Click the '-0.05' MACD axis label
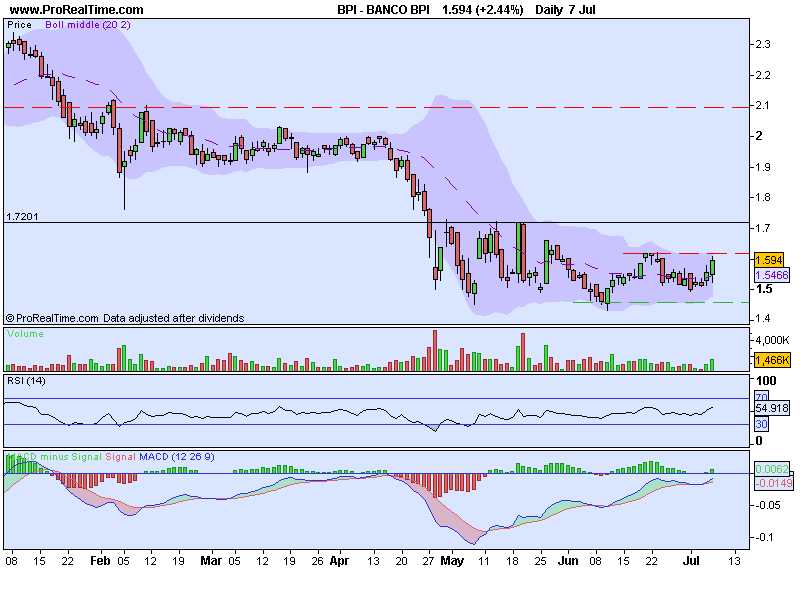This screenshot has width=800, height=600. pos(768,505)
